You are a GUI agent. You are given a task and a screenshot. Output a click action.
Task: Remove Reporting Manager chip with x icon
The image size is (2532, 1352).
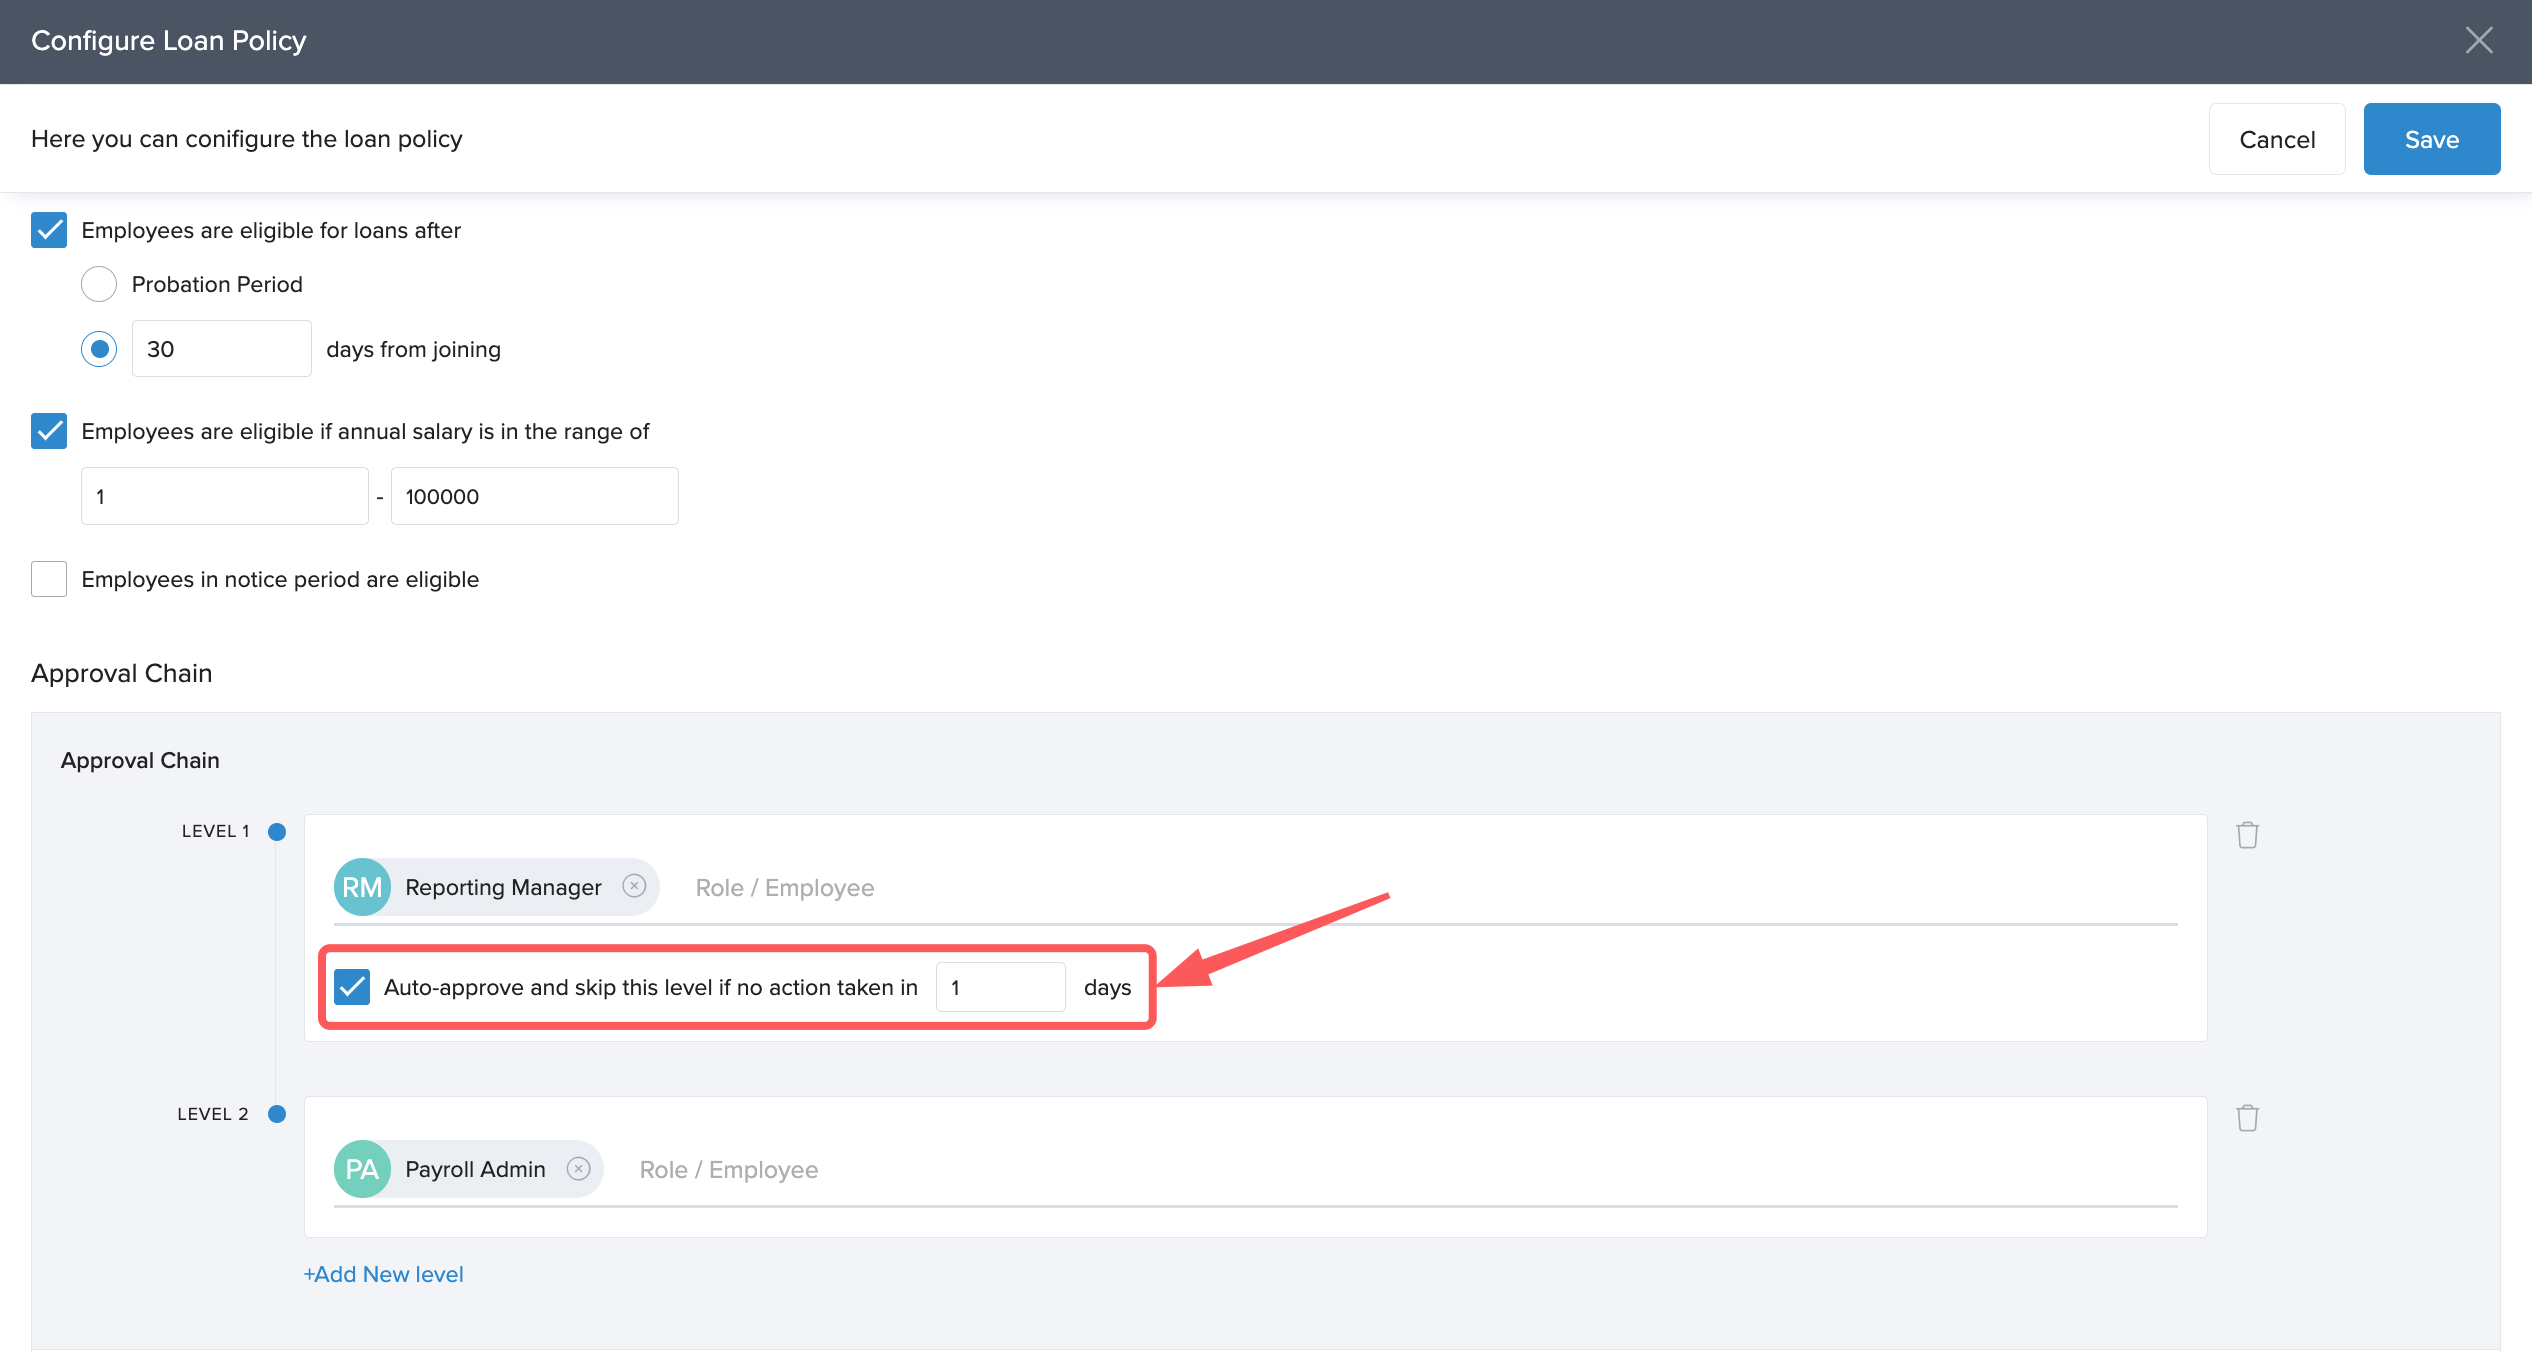(634, 886)
